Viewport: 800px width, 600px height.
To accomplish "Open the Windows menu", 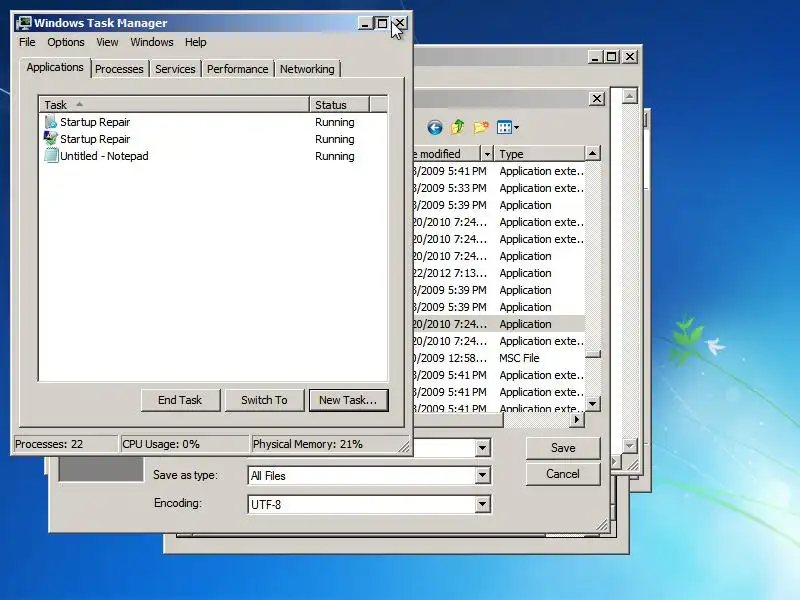I will [x=152, y=42].
